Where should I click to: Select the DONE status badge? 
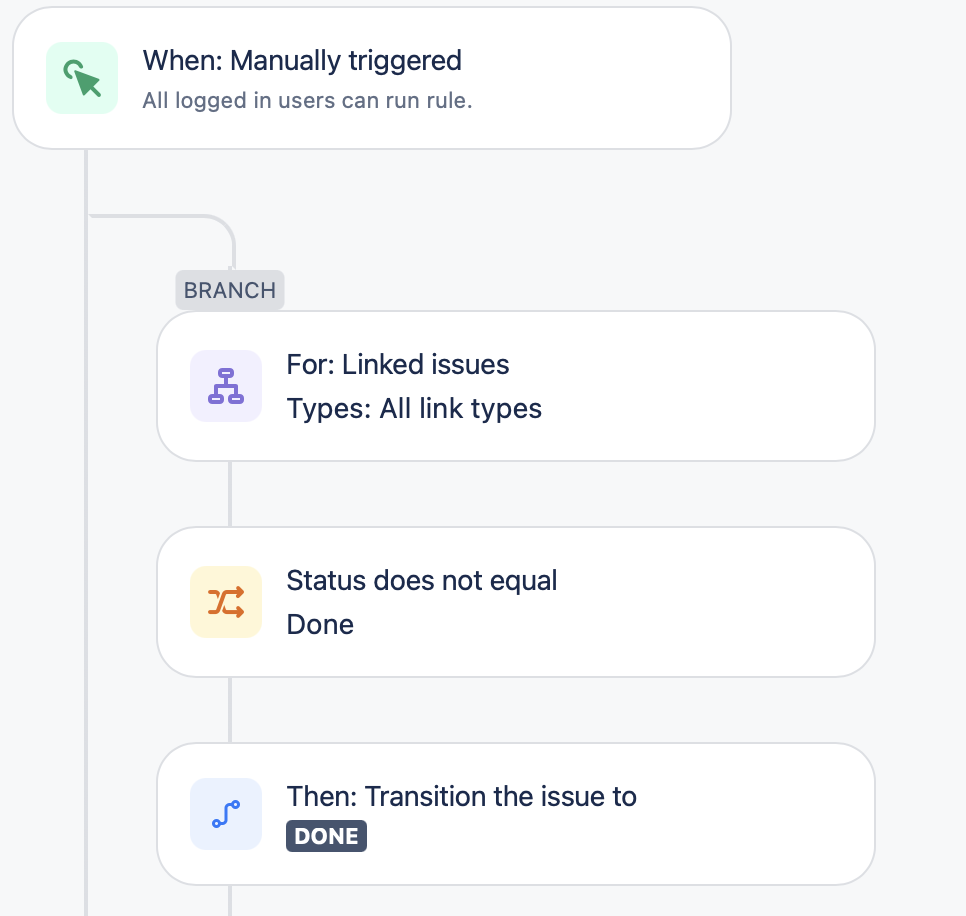pos(326,836)
